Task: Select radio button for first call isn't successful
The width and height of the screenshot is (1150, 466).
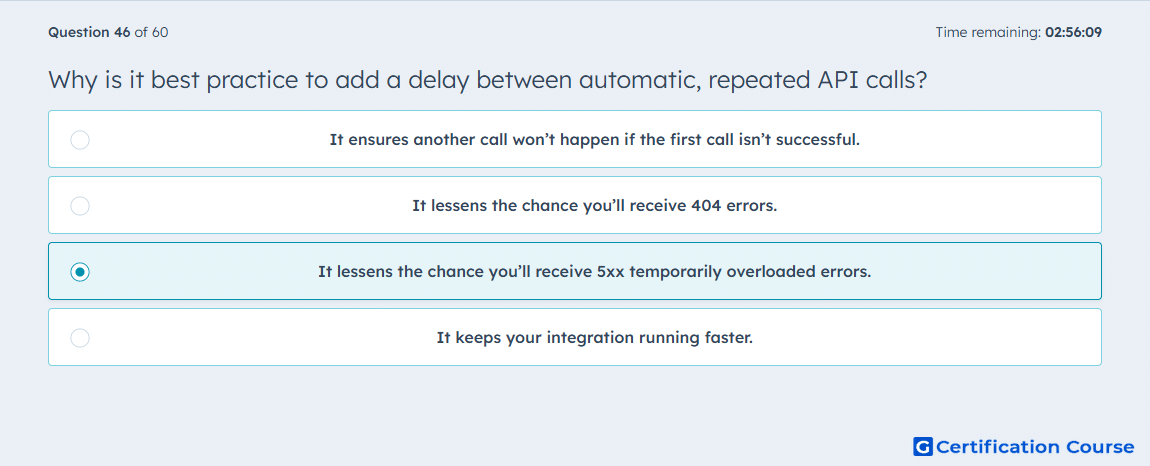Action: tap(80, 139)
